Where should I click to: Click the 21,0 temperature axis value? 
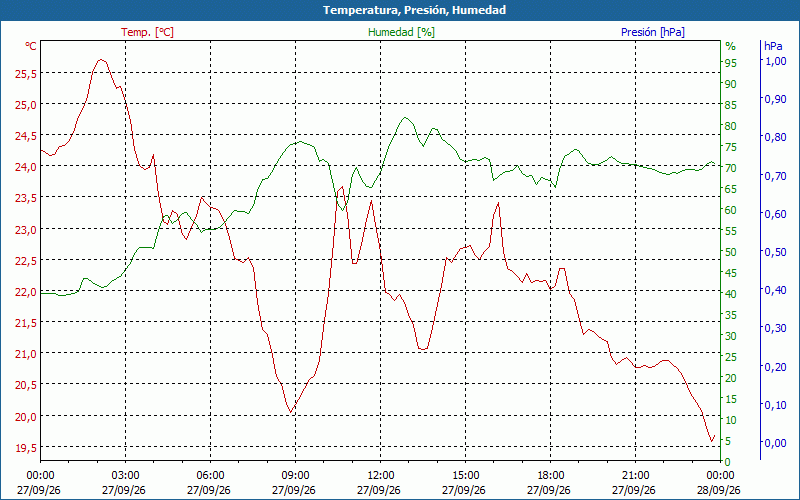click(26, 355)
